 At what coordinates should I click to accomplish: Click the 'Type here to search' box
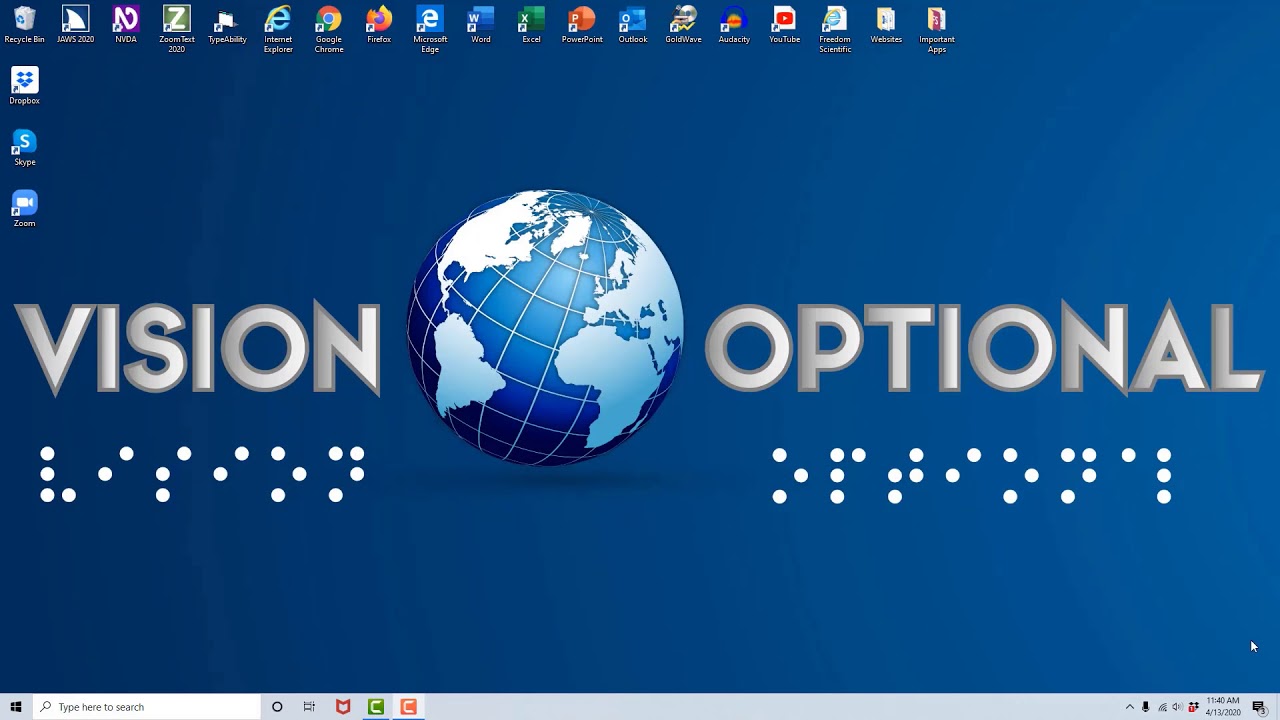click(146, 707)
